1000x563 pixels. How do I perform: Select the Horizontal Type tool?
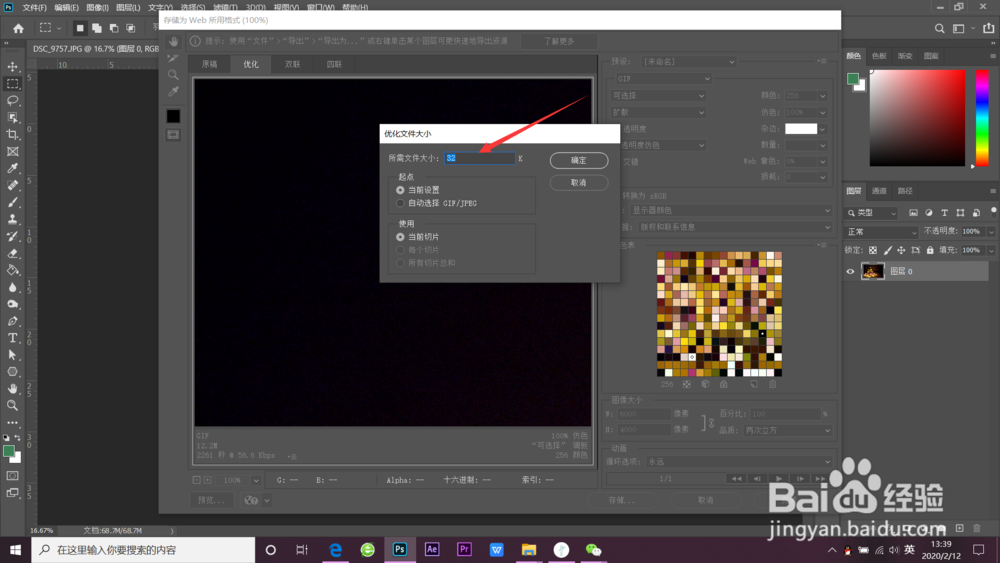[x=13, y=338]
